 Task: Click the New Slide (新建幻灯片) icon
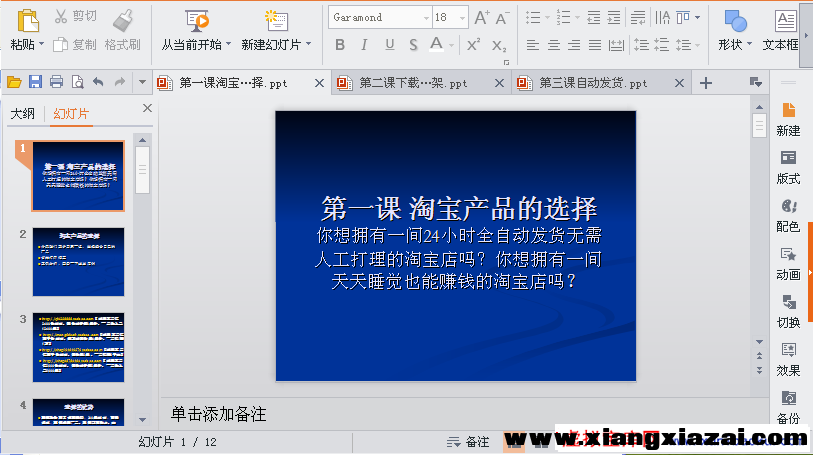(276, 21)
